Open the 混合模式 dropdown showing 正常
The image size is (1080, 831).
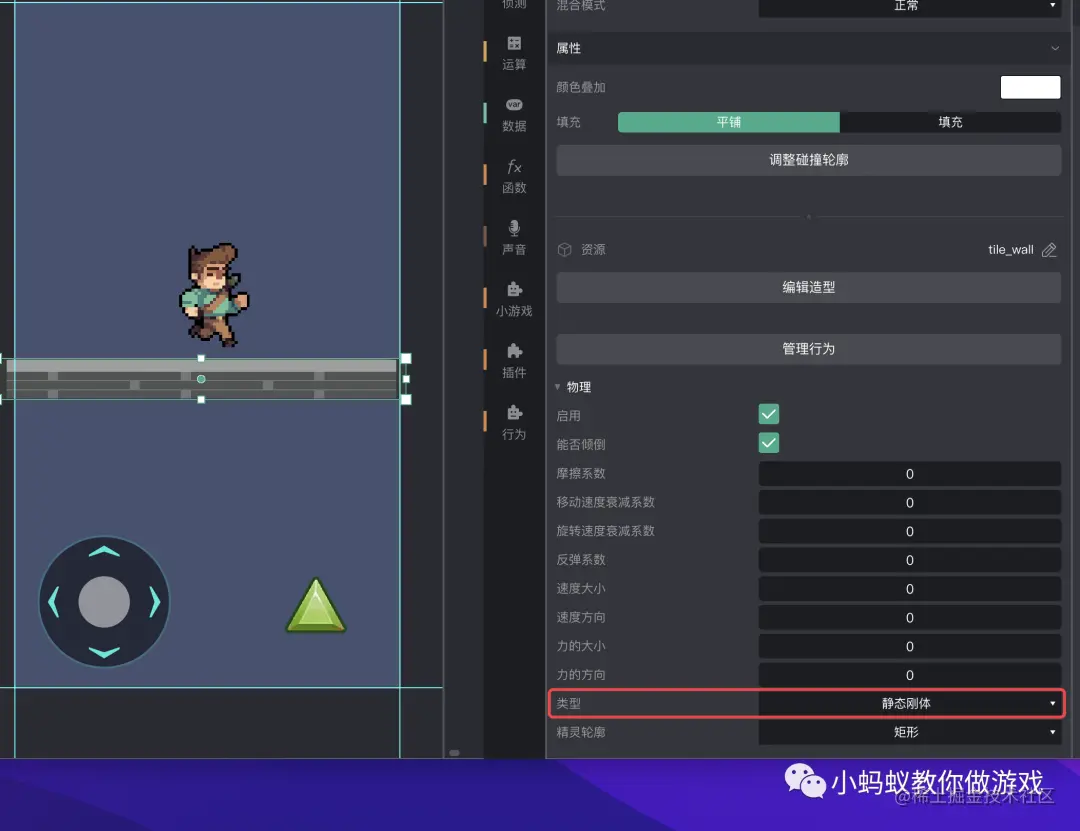tap(908, 7)
